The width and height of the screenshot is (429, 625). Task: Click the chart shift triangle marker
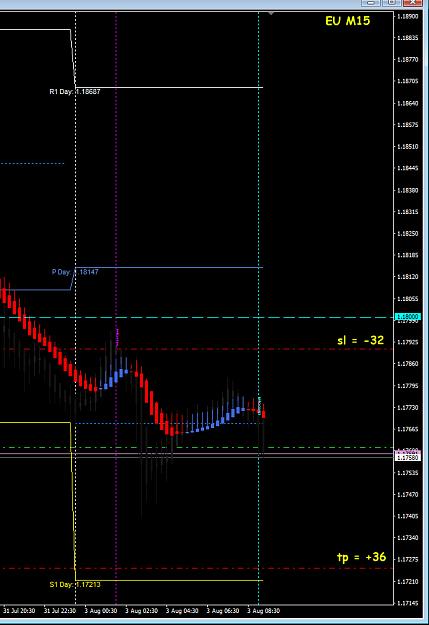coord(271,14)
